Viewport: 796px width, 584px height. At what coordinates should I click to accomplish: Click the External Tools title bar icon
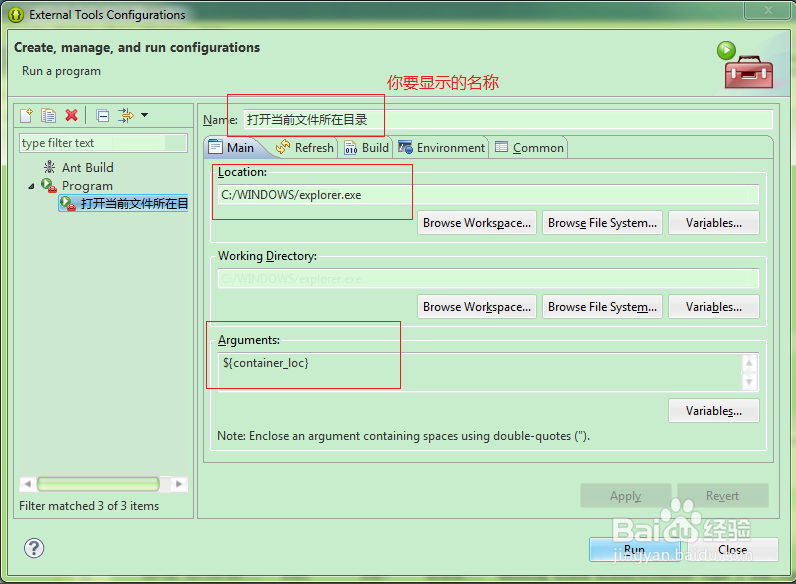pos(16,15)
